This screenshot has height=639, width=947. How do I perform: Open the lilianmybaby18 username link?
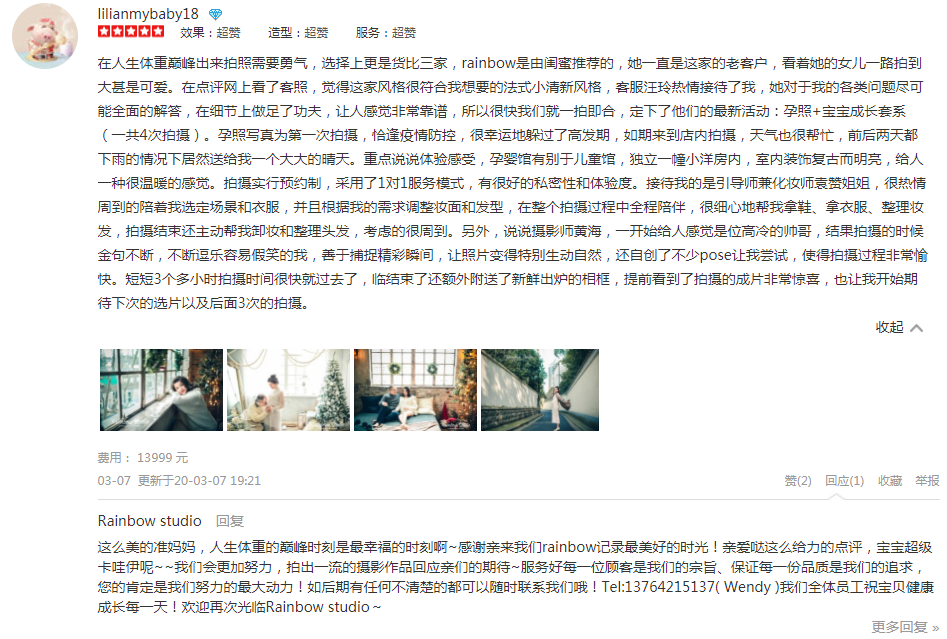pos(148,13)
